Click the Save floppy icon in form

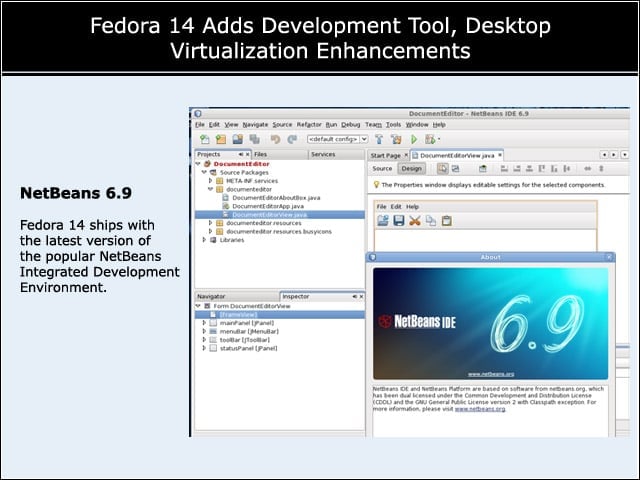tap(398, 221)
